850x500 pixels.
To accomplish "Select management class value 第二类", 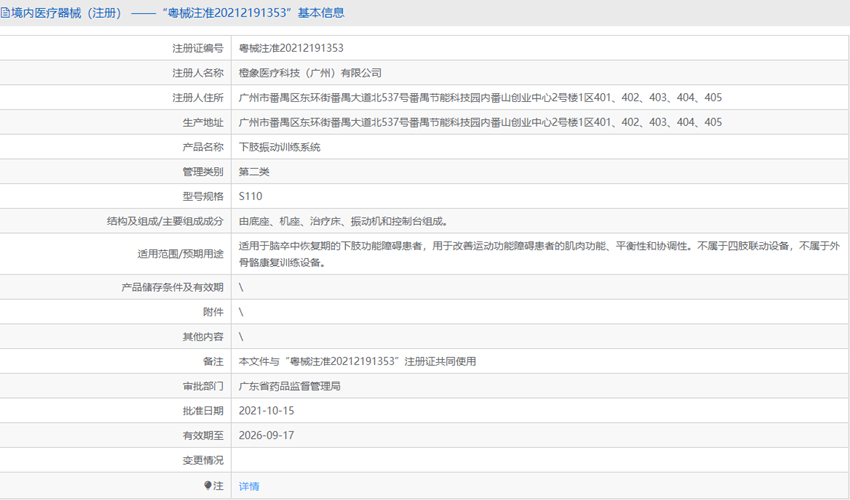I will (x=254, y=172).
